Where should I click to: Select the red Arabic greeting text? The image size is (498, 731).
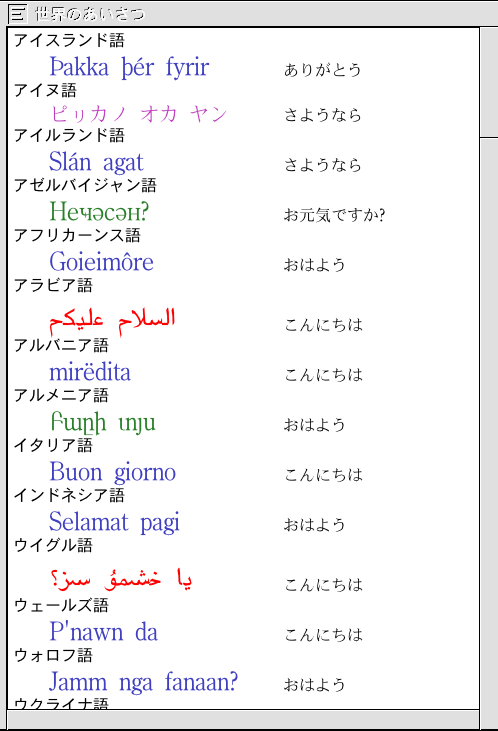click(x=112, y=322)
